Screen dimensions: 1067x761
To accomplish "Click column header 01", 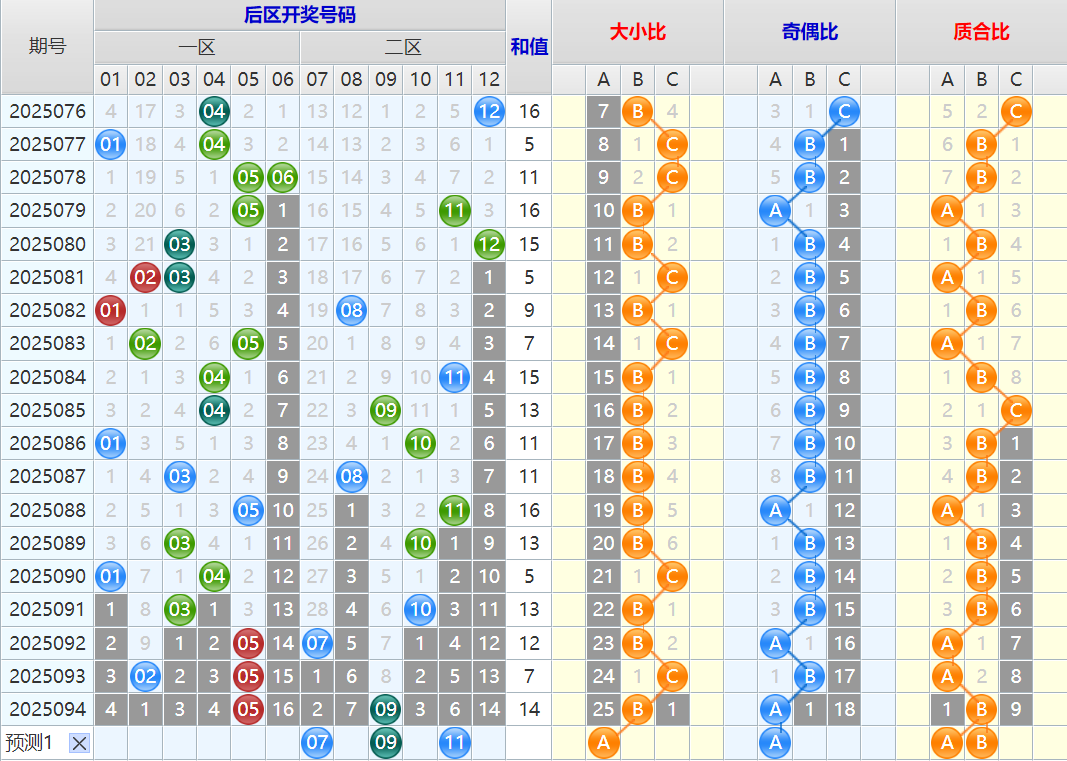I will [x=110, y=80].
